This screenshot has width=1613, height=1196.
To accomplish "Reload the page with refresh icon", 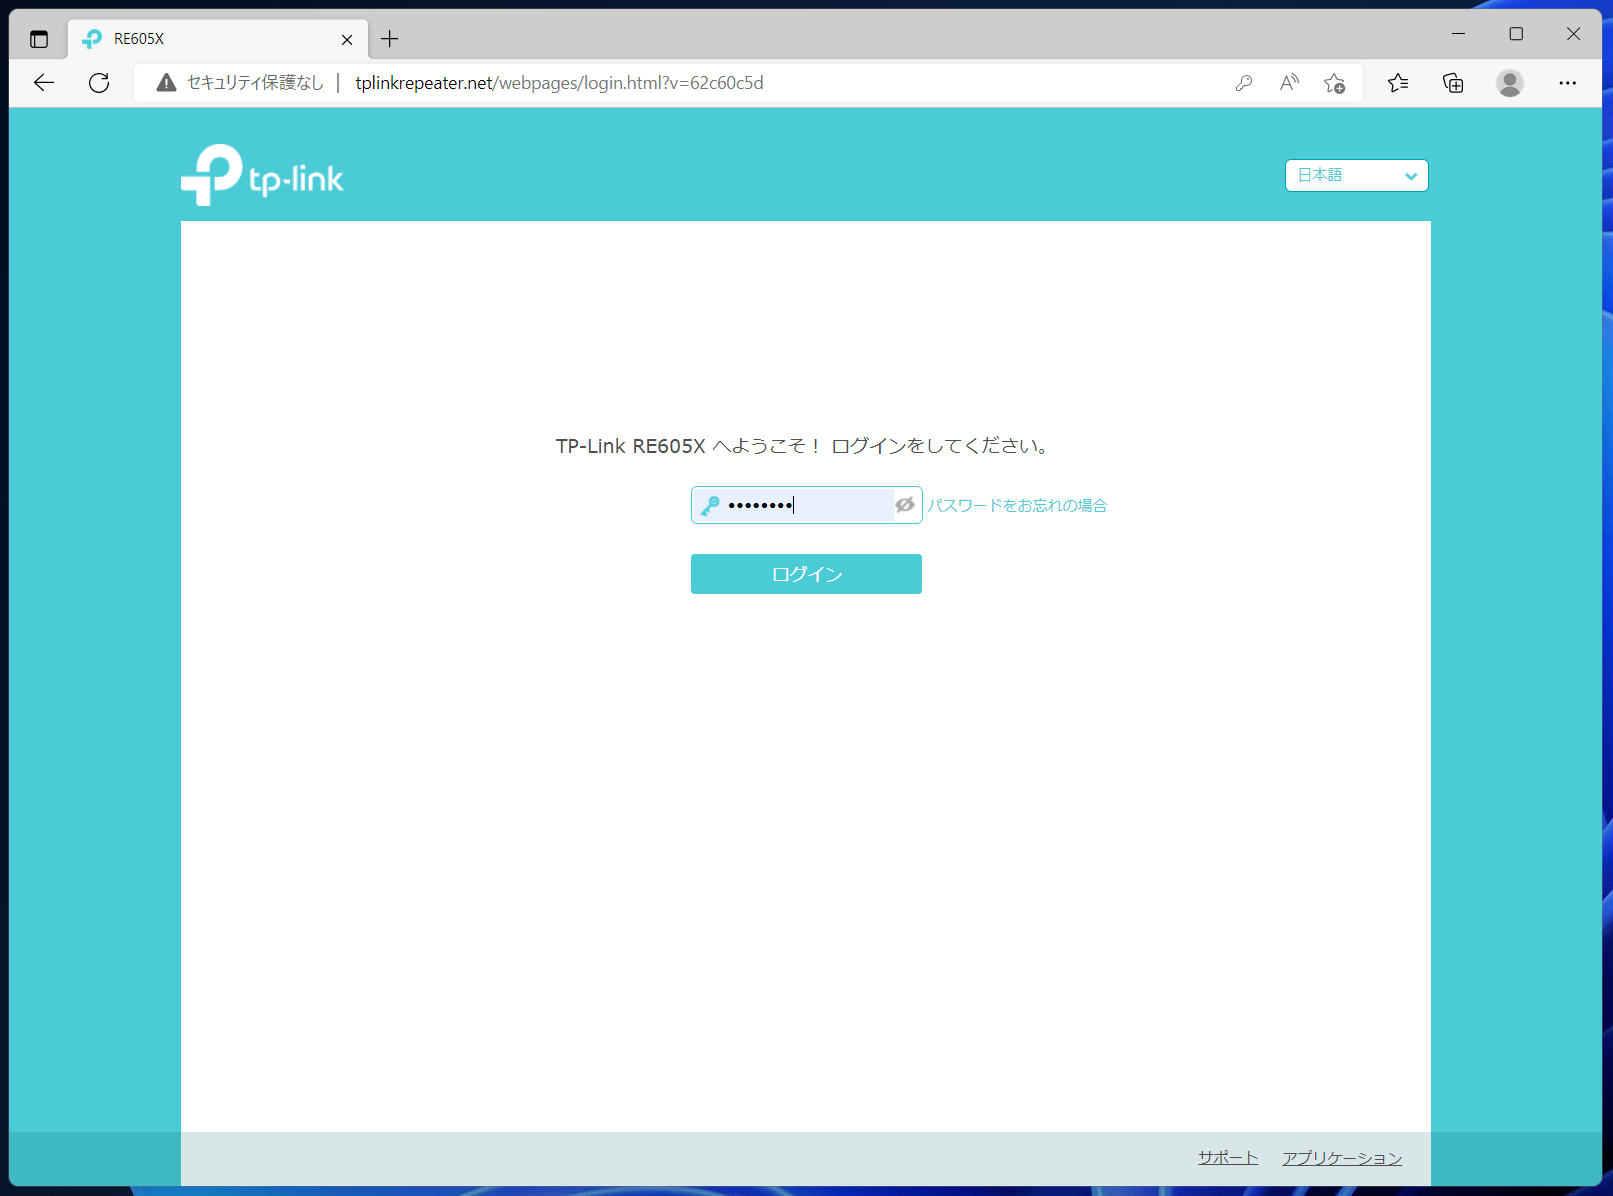I will (99, 83).
